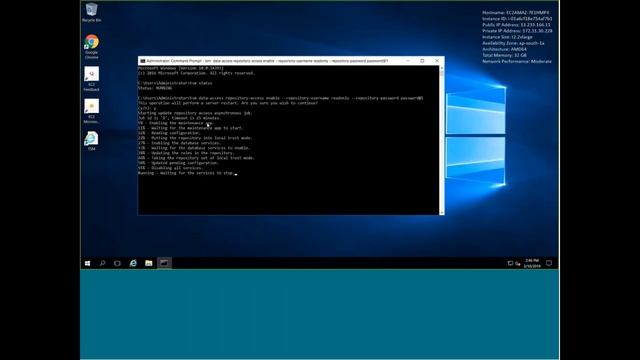Click the 'Enabling the database services' line
Screen dimensions: 640x360
click(x=180, y=143)
